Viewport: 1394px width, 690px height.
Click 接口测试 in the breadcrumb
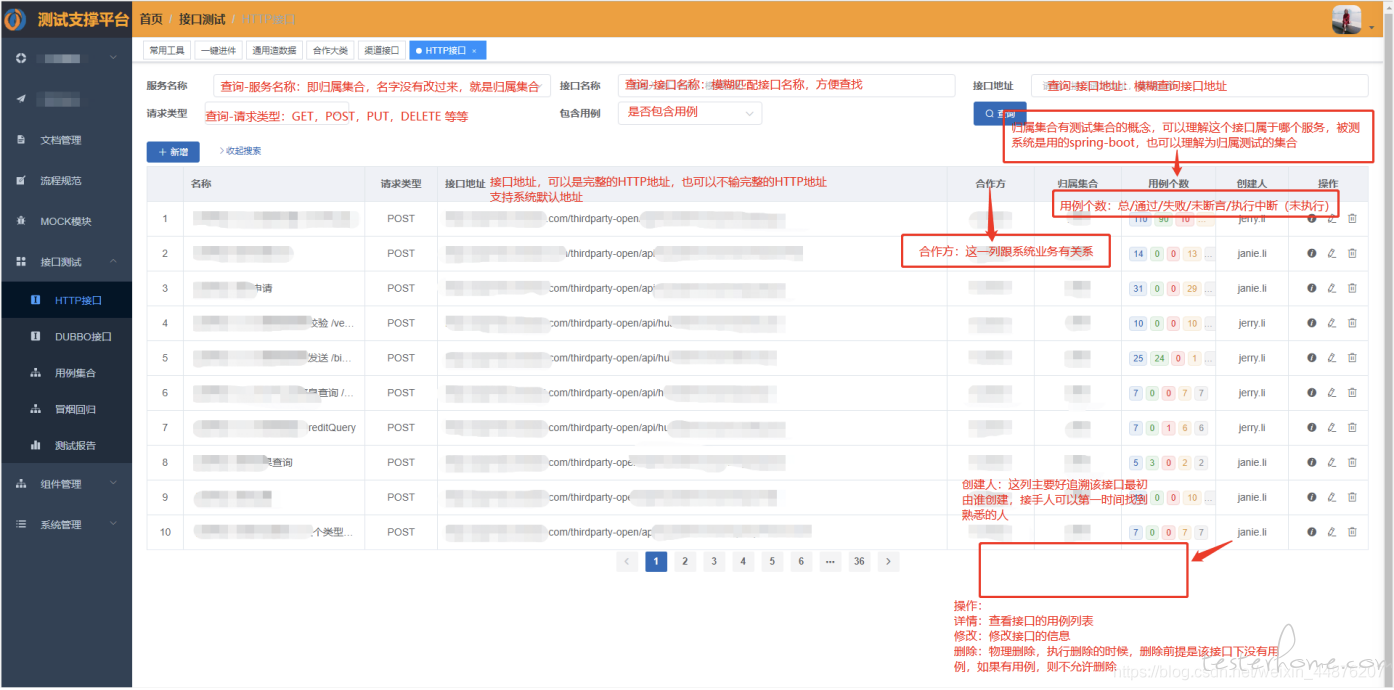pos(201,19)
